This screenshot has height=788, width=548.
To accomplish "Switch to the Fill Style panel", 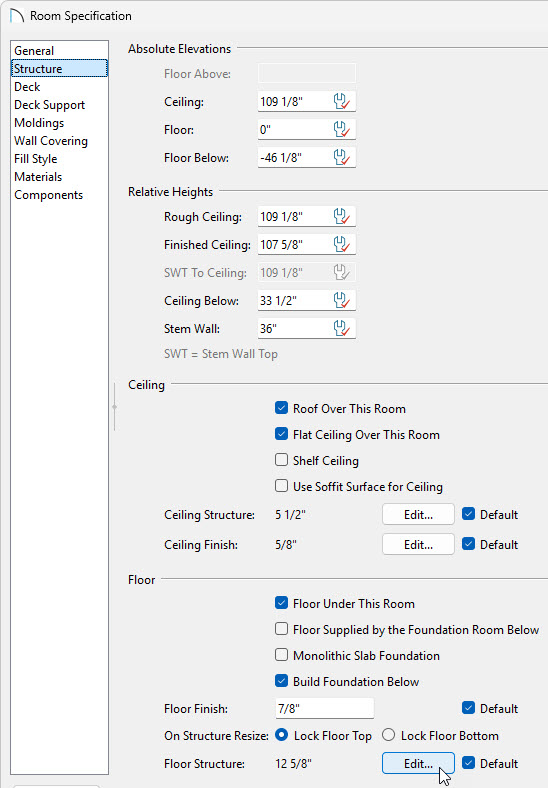I will tap(59, 159).
